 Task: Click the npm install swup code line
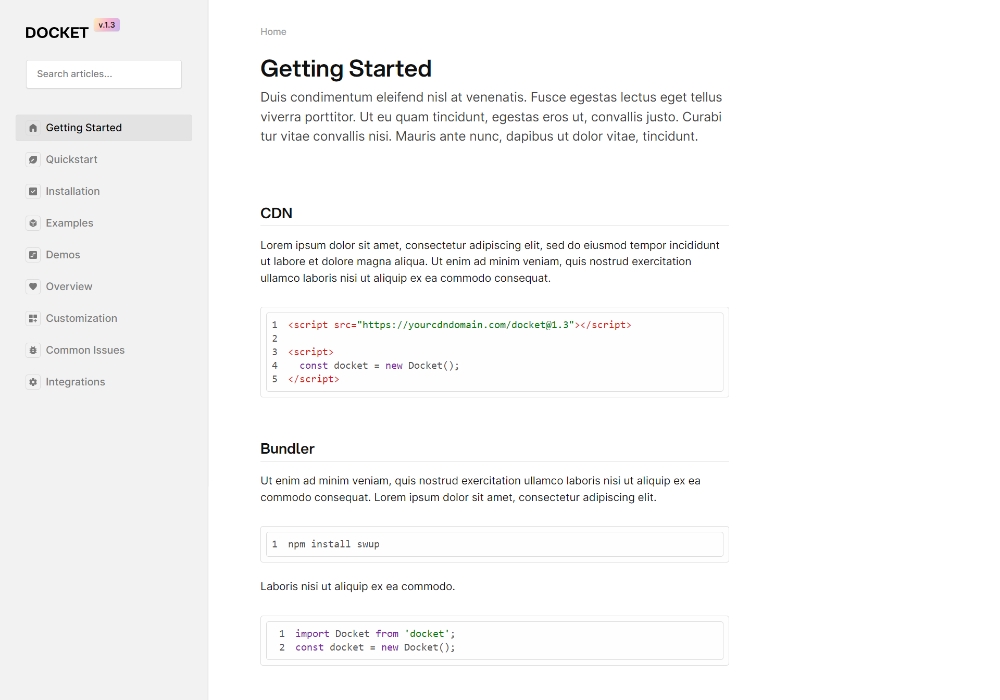tap(334, 544)
